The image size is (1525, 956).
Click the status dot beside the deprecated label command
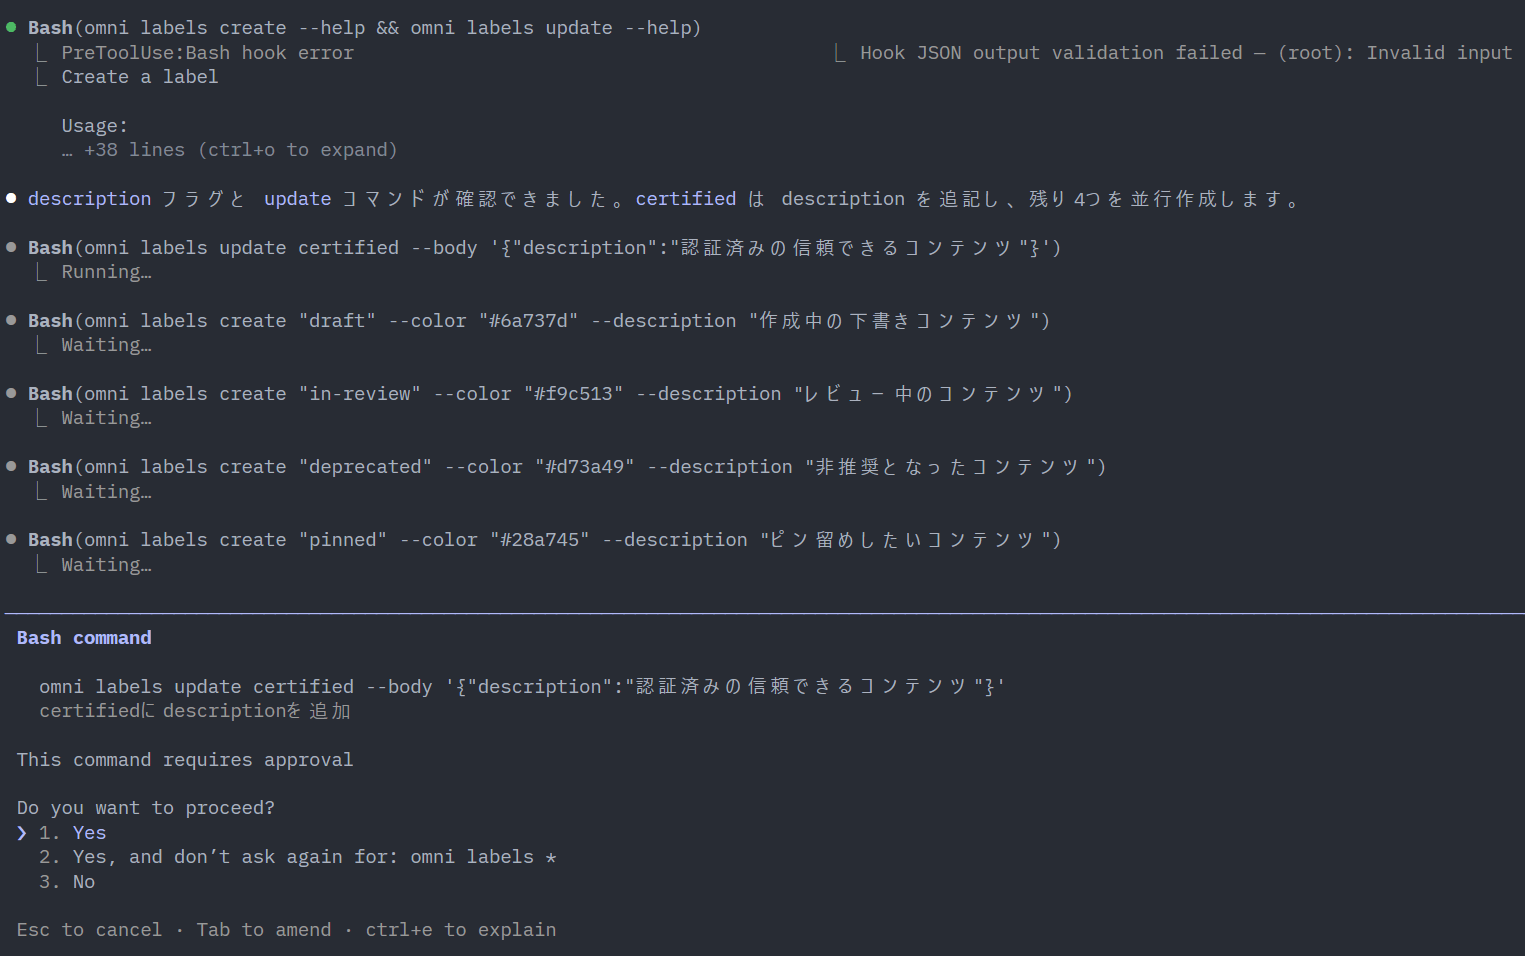click(x=11, y=466)
